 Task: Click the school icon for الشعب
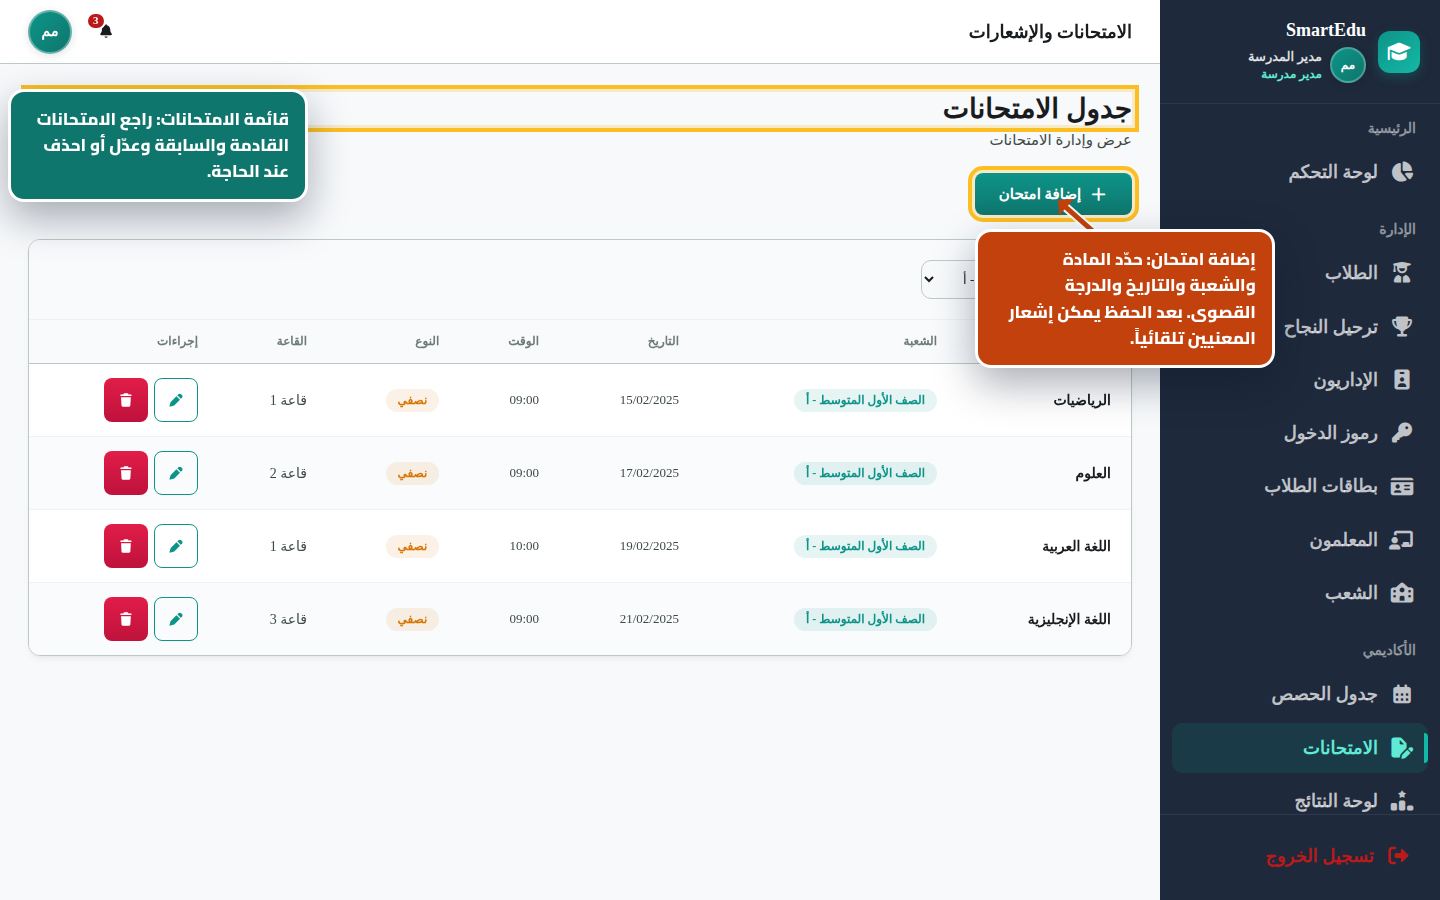tap(1402, 593)
